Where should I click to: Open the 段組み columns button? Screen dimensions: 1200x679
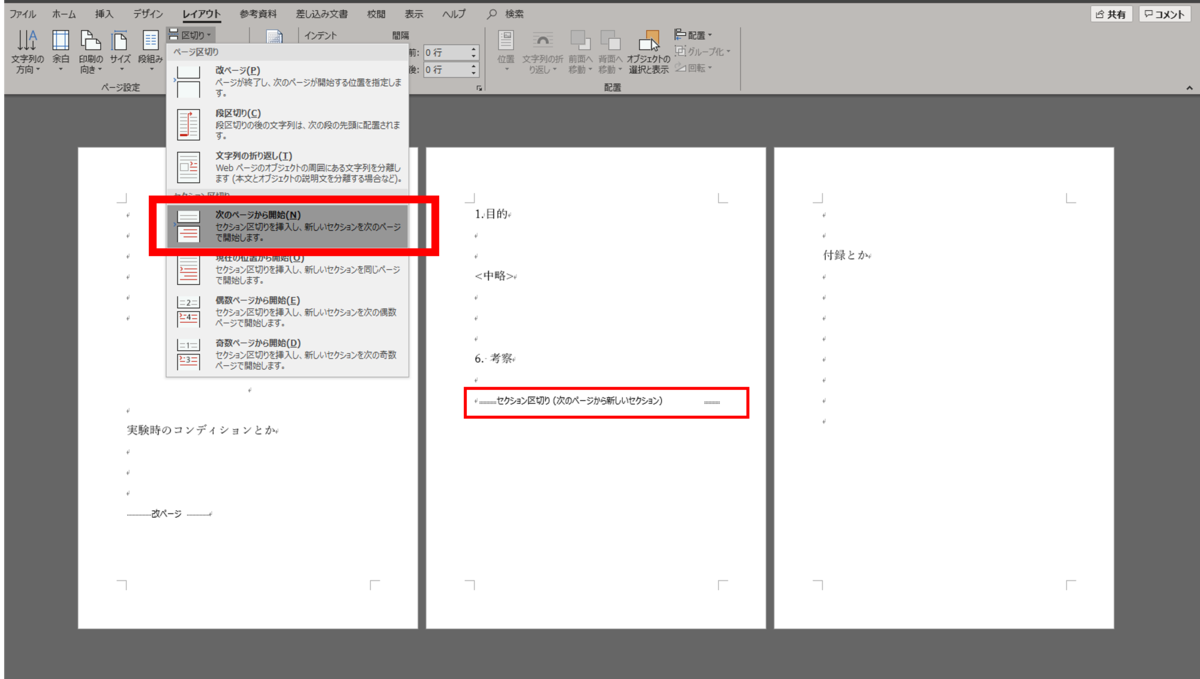click(150, 52)
